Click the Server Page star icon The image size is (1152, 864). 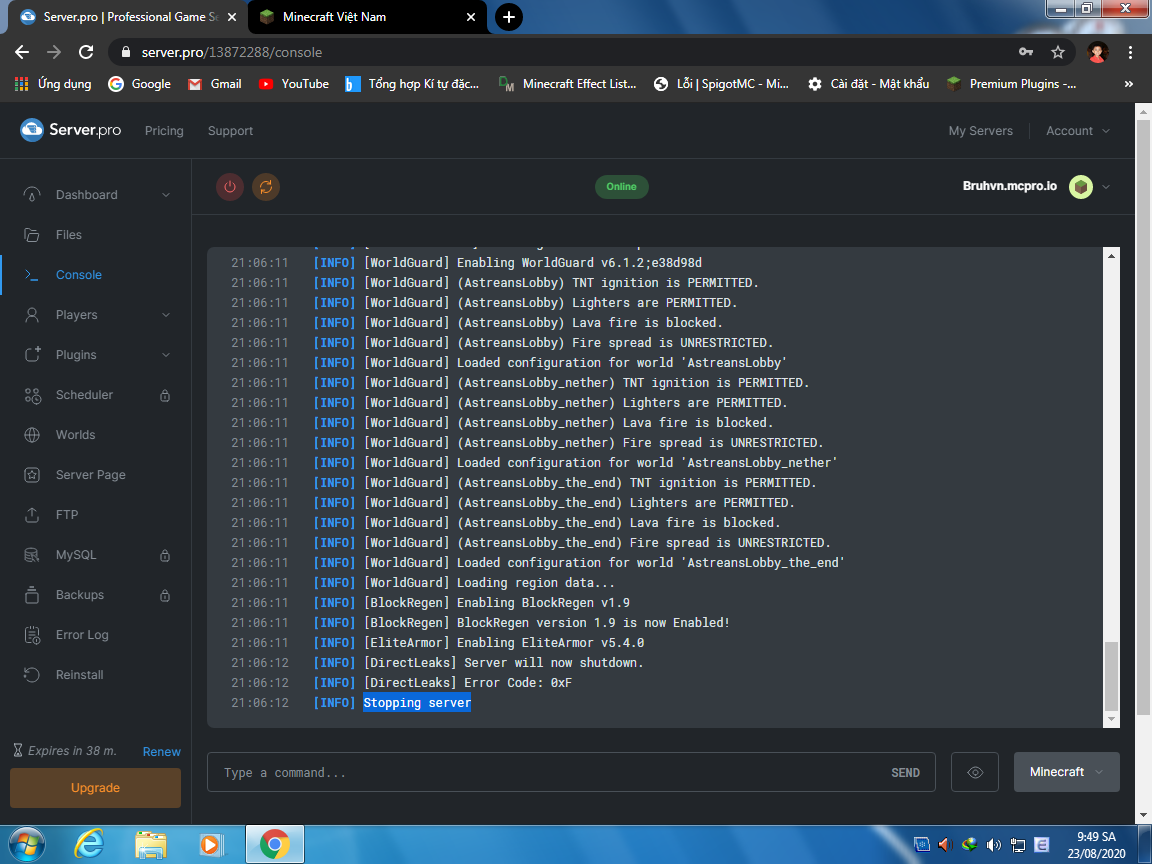32,475
